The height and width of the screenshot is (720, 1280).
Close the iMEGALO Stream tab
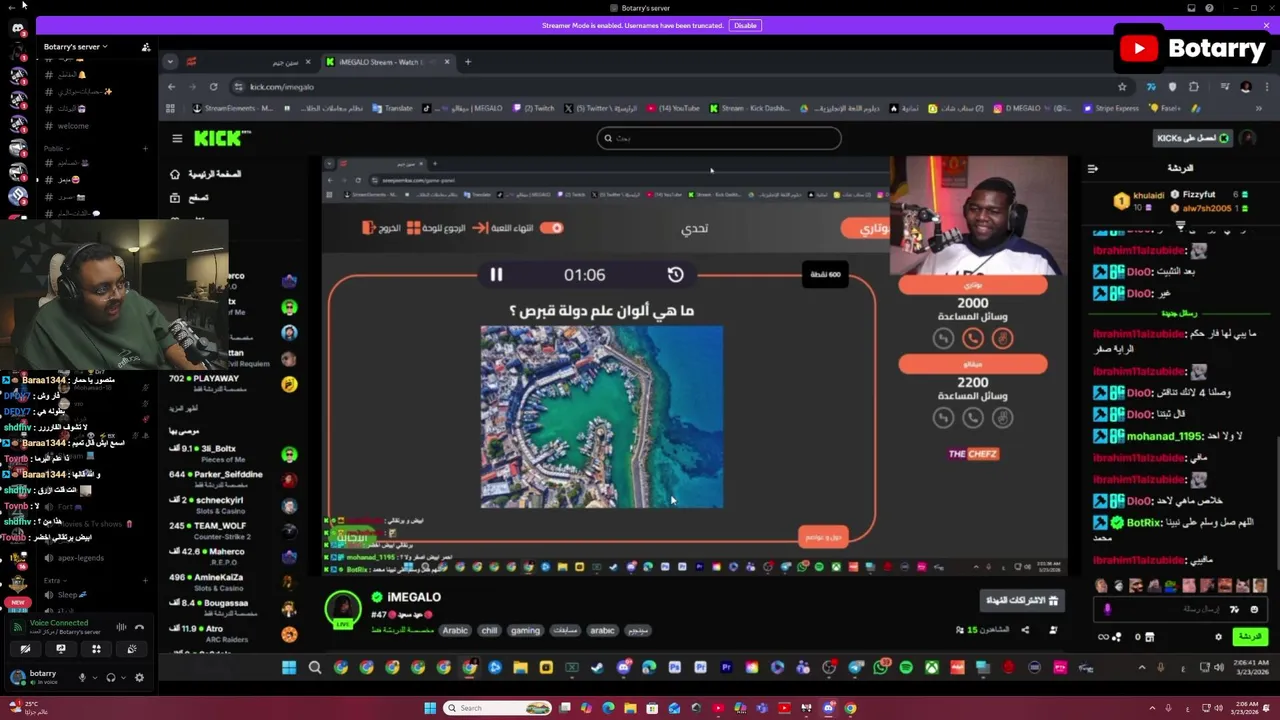pyautogui.click(x=447, y=62)
